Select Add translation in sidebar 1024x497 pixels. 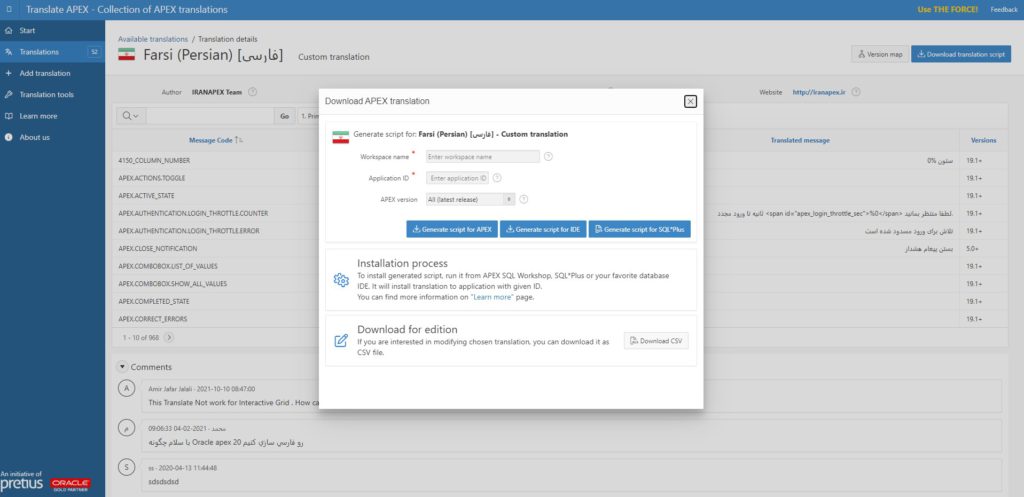click(52, 73)
